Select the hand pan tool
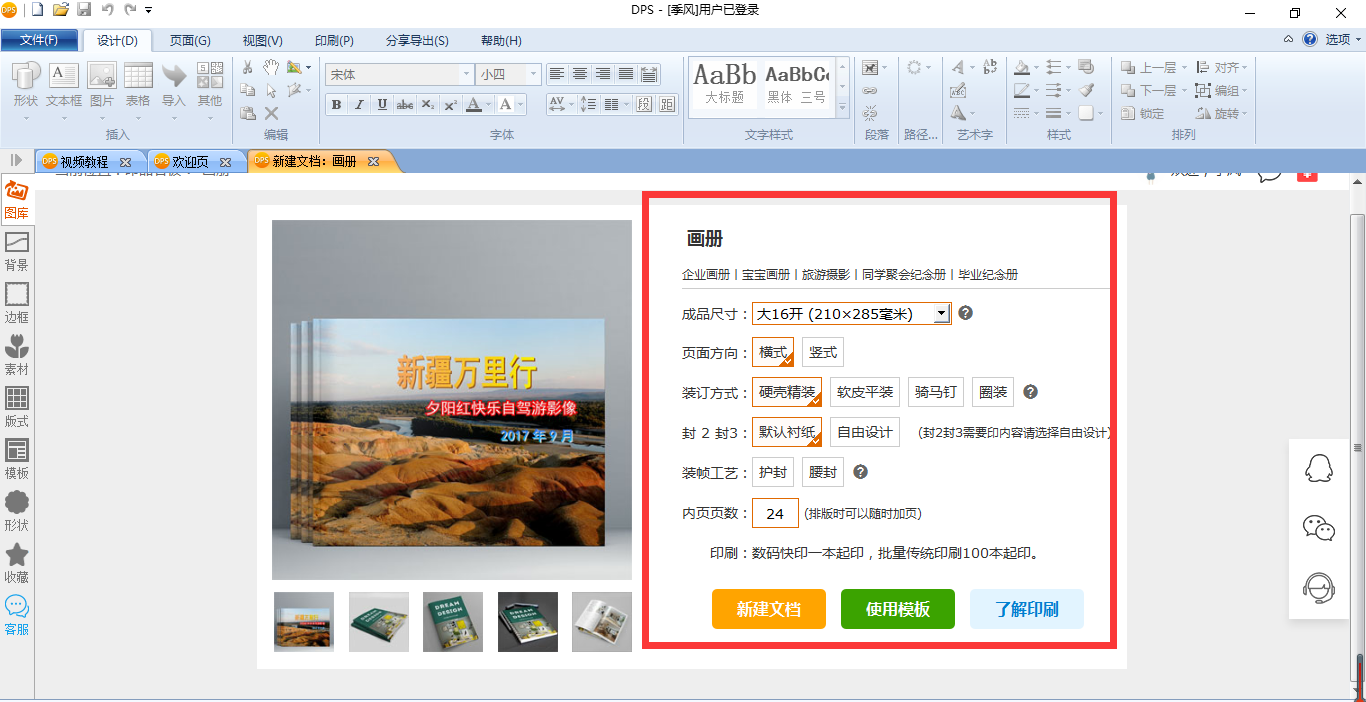This screenshot has width=1366, height=702. click(x=271, y=68)
